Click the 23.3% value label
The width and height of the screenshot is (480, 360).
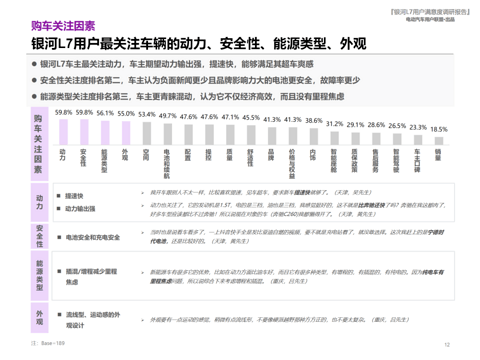tap(418, 127)
